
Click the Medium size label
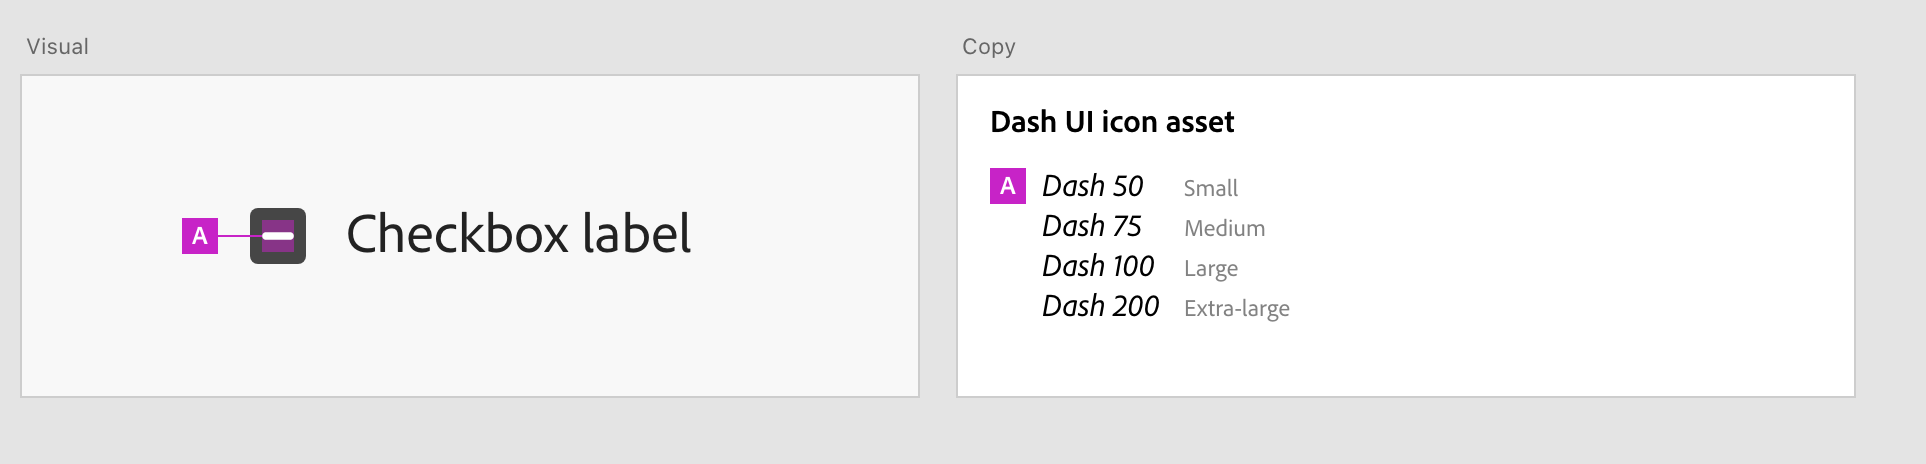pyautogui.click(x=1224, y=228)
